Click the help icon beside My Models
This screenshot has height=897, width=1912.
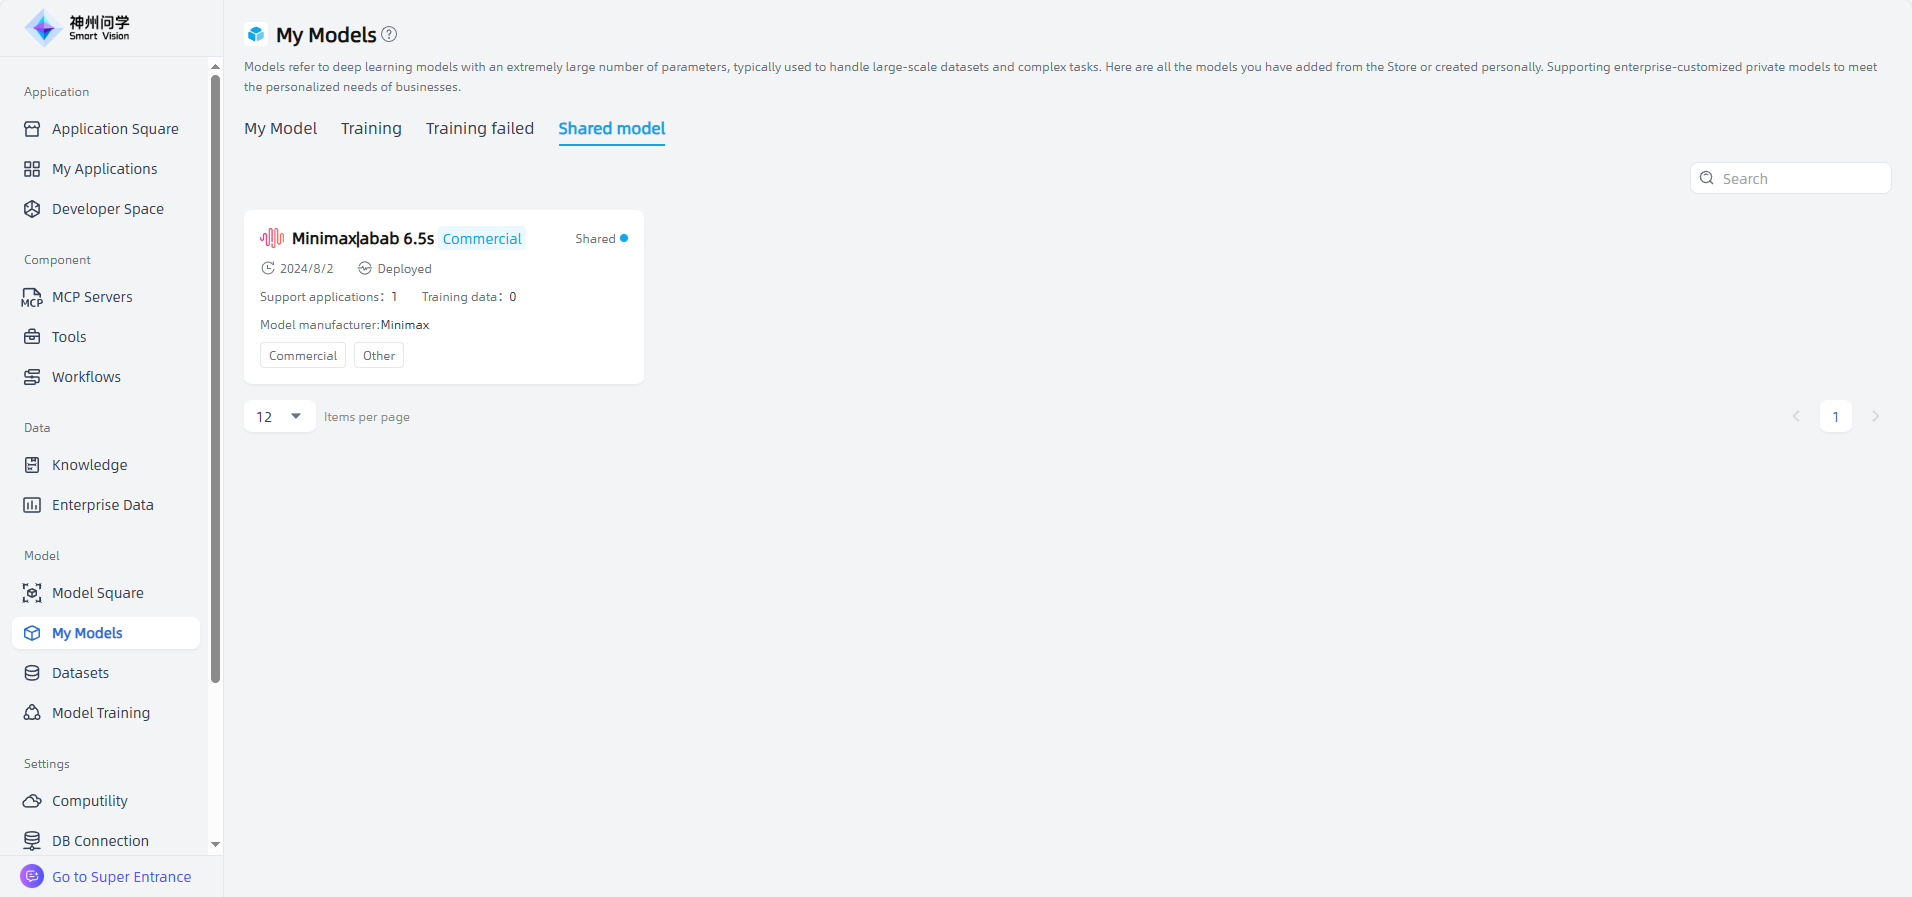[390, 34]
